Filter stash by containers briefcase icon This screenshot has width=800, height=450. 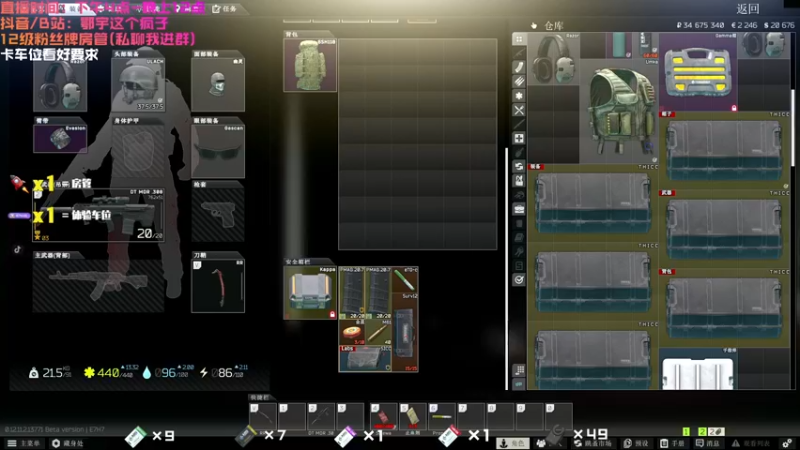519,209
